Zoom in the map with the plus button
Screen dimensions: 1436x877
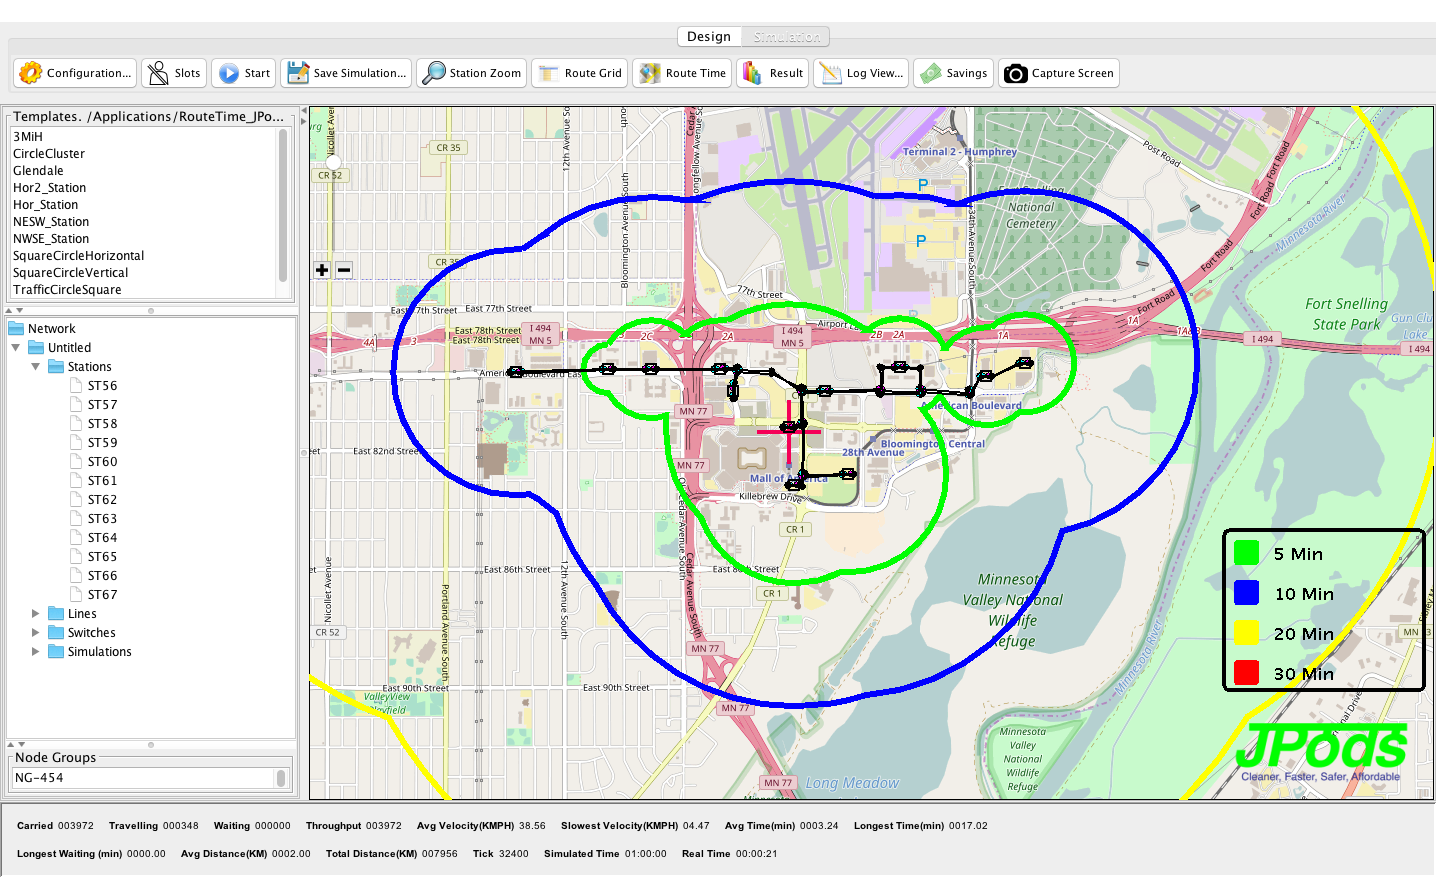click(x=322, y=270)
